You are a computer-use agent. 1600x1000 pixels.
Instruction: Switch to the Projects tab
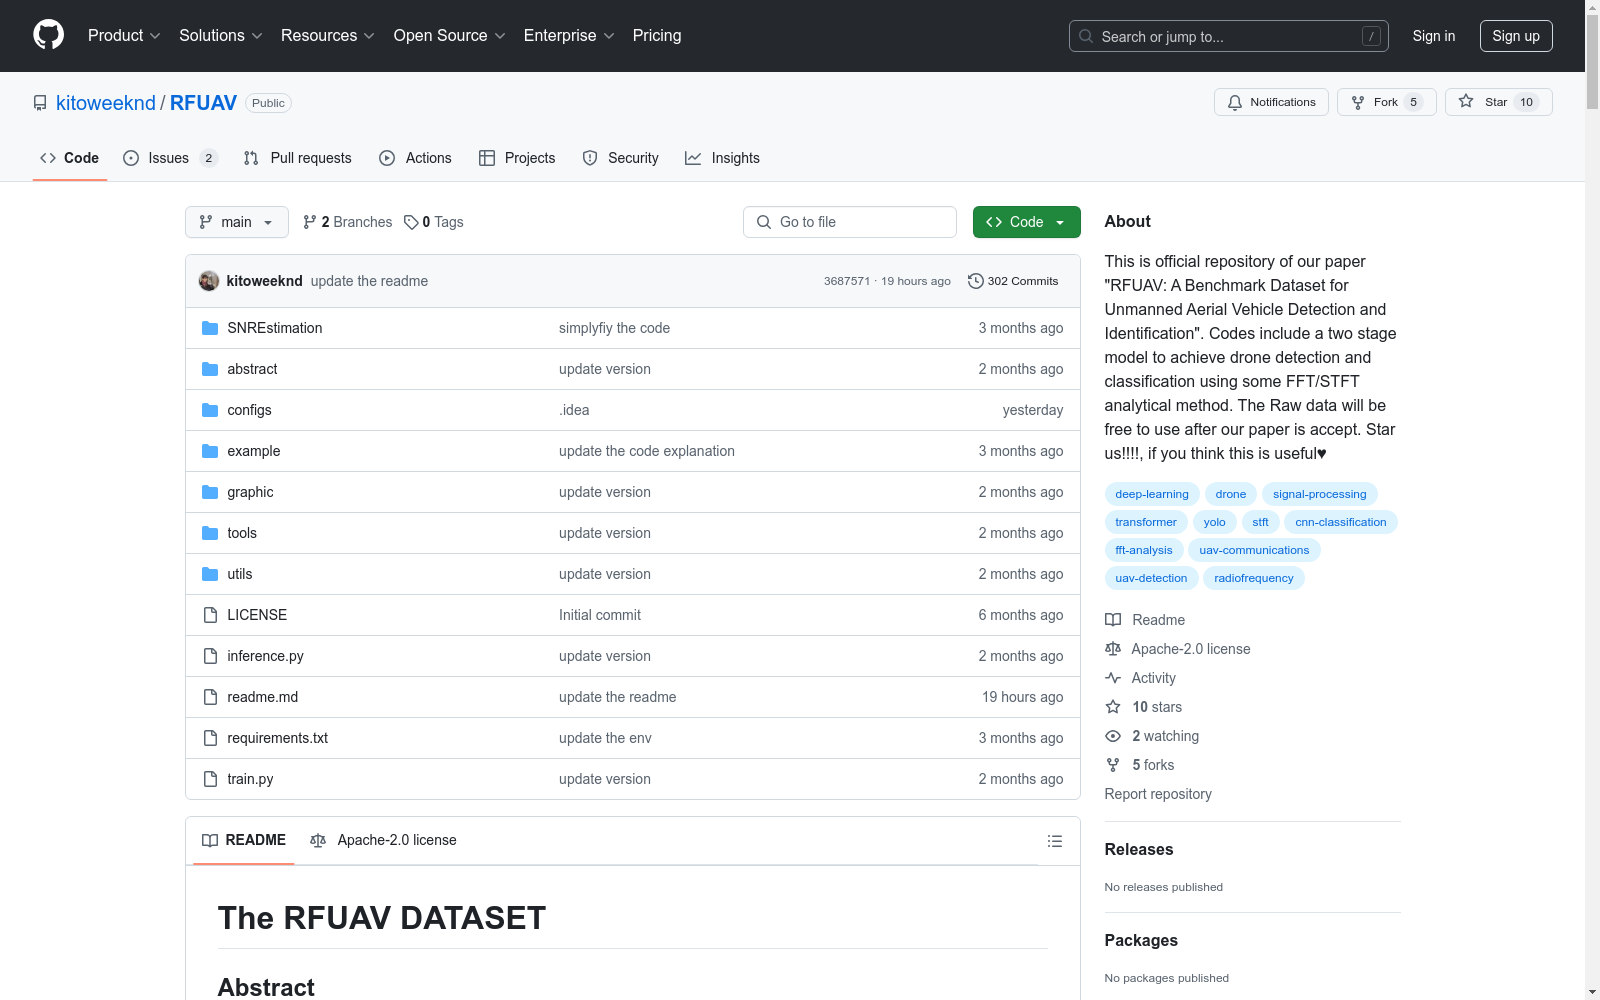pos(517,158)
